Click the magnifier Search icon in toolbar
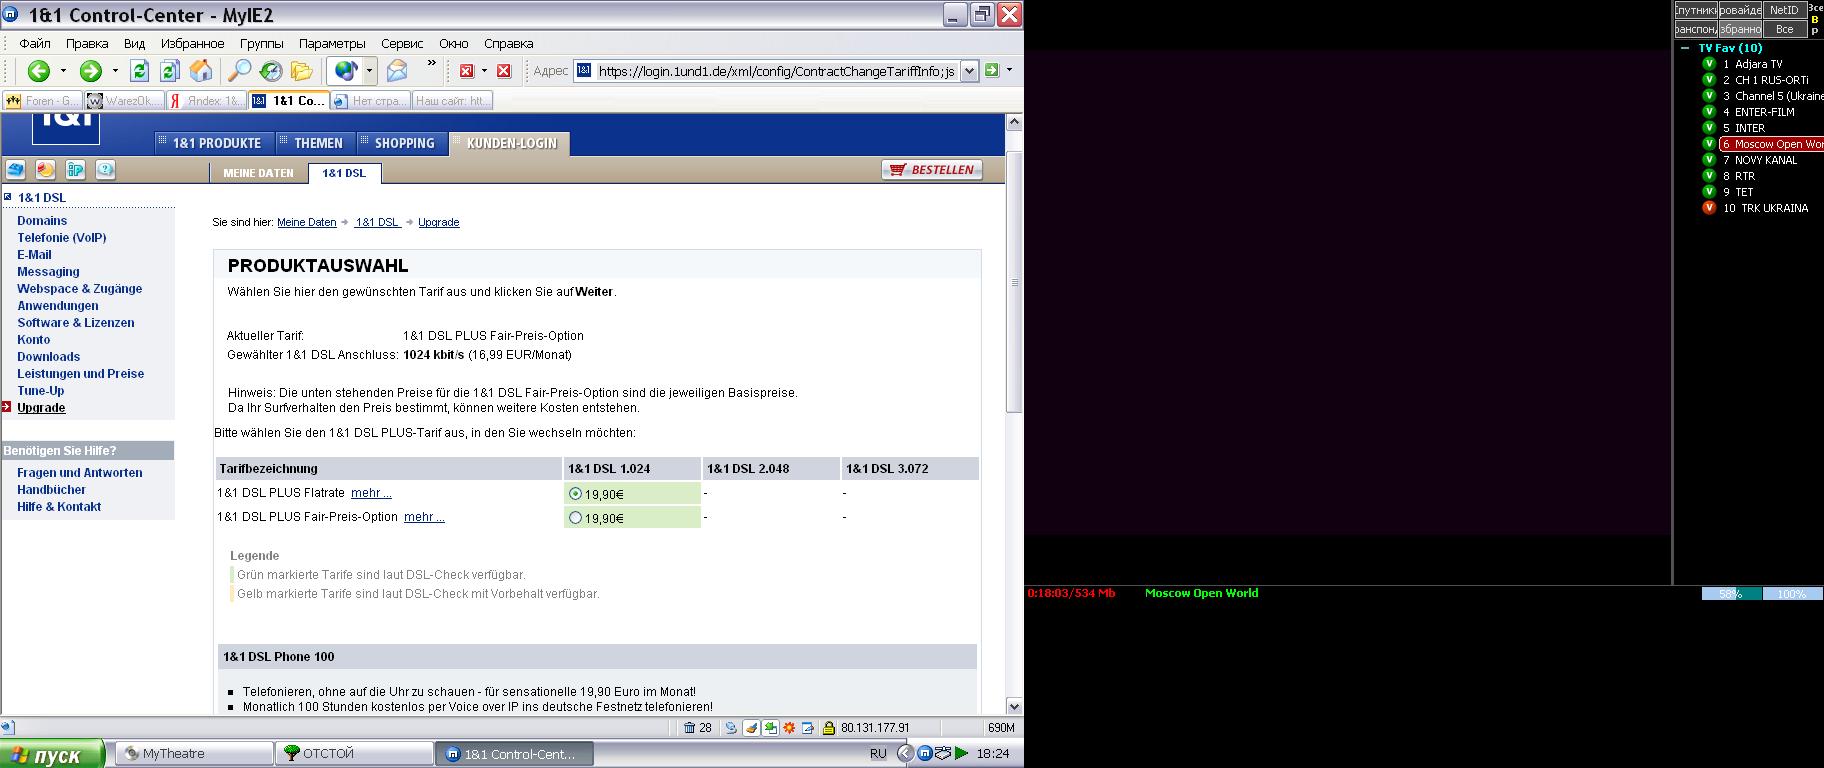Image resolution: width=1824 pixels, height=768 pixels. click(240, 71)
